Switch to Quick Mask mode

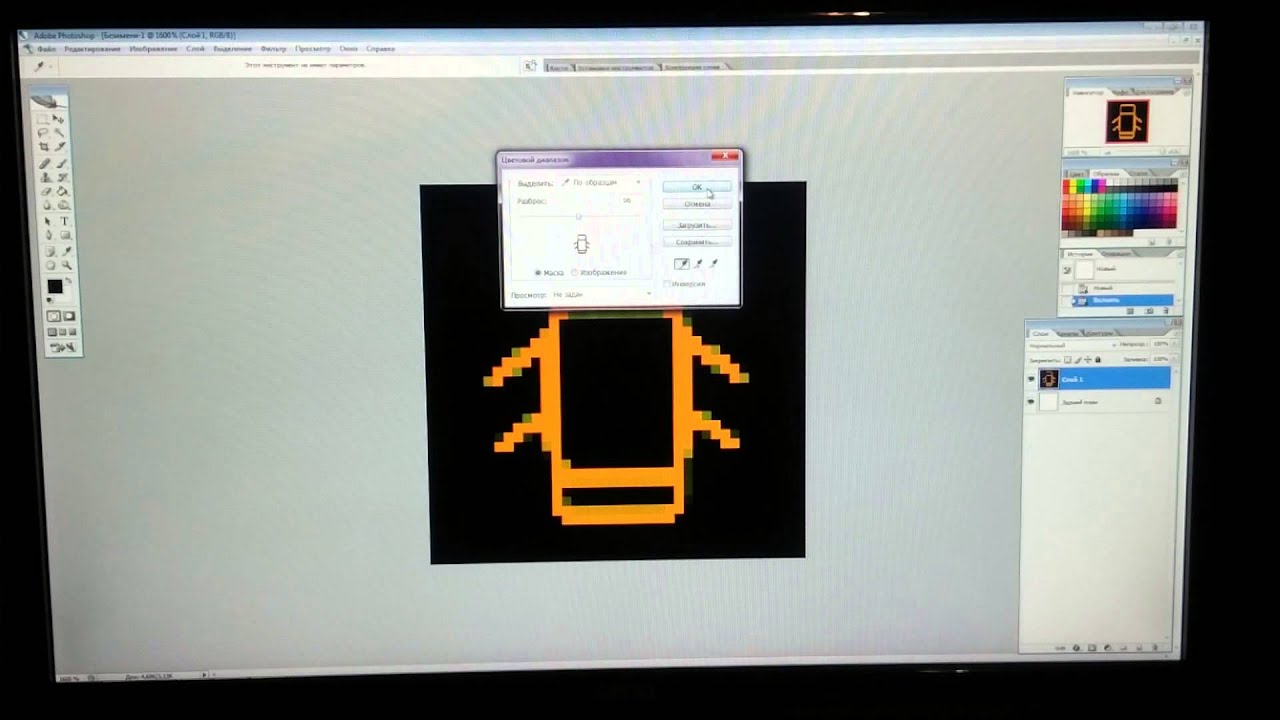[69, 316]
